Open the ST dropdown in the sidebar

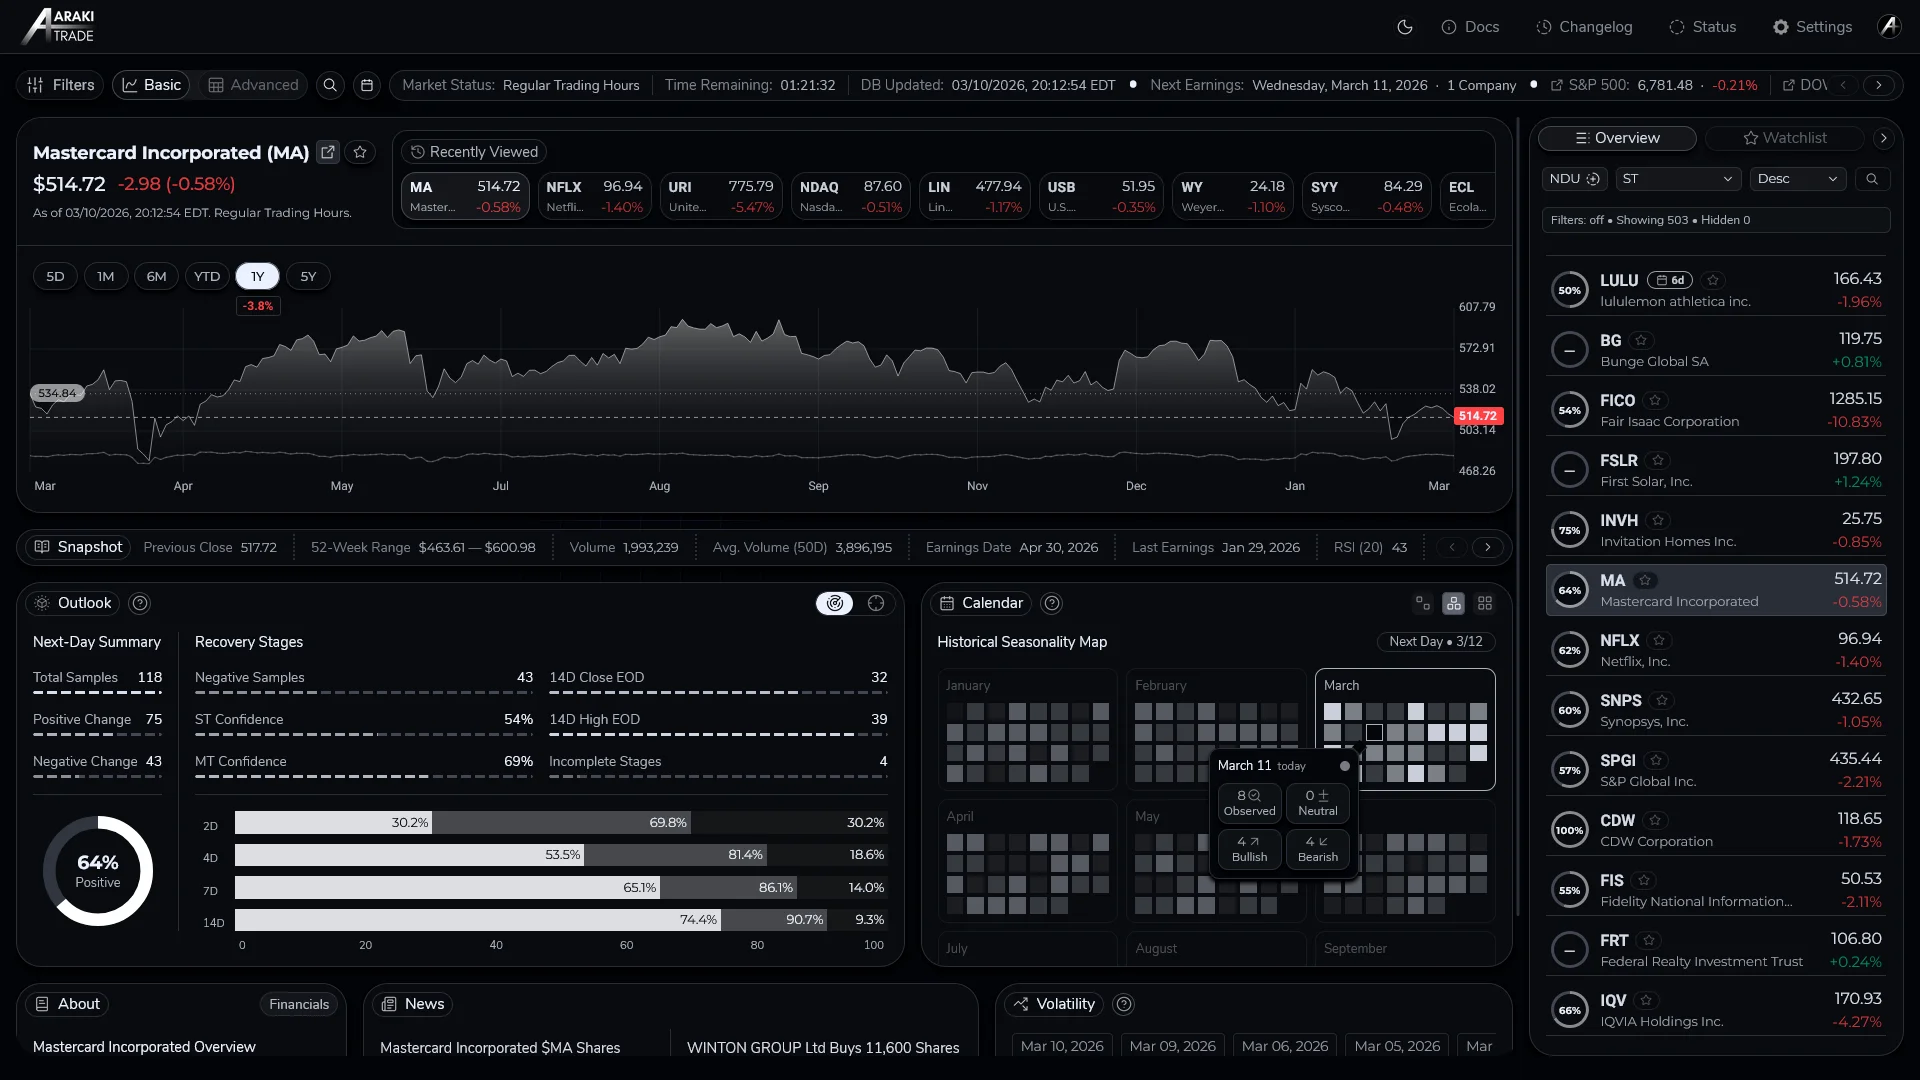[x=1678, y=178]
